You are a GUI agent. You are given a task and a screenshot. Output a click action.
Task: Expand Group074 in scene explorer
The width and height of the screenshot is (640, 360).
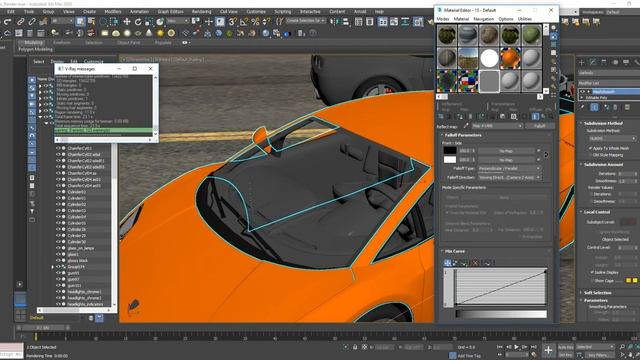52,267
